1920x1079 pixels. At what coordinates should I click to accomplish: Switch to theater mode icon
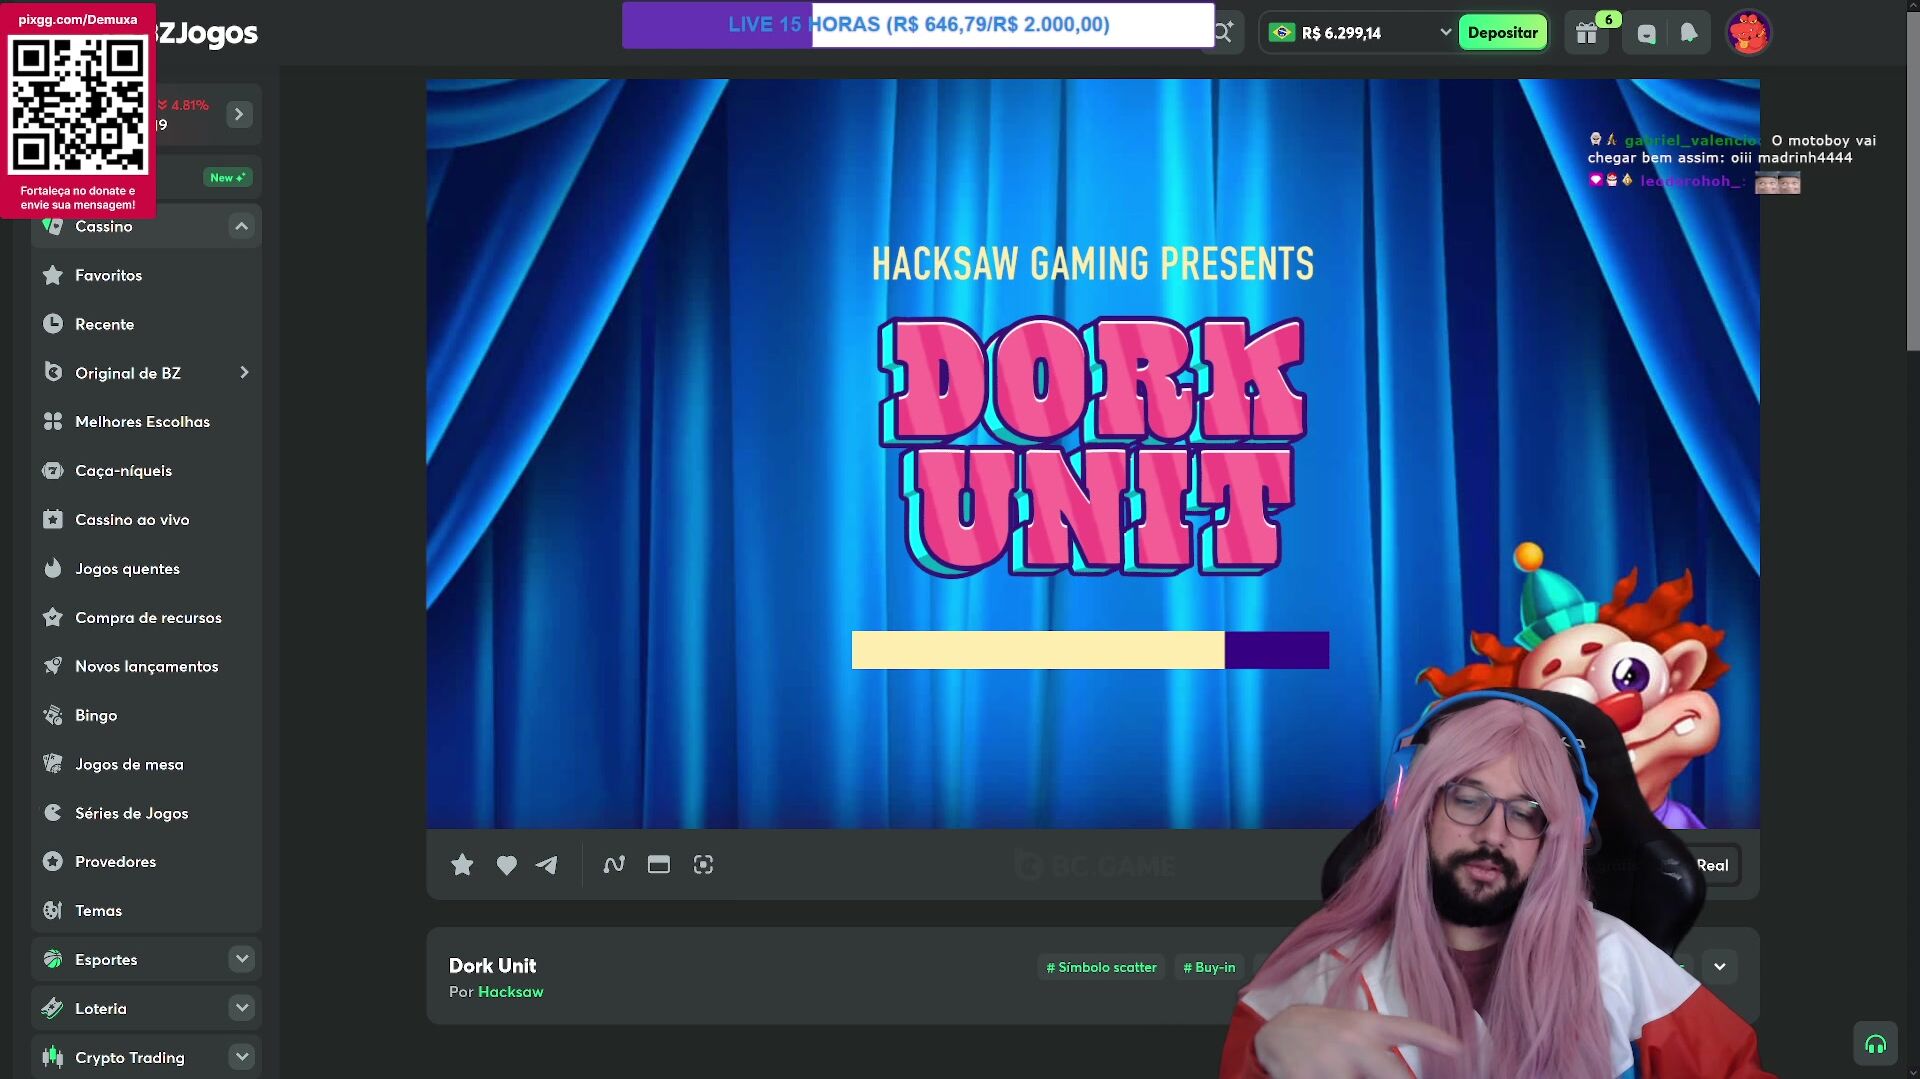coord(659,865)
